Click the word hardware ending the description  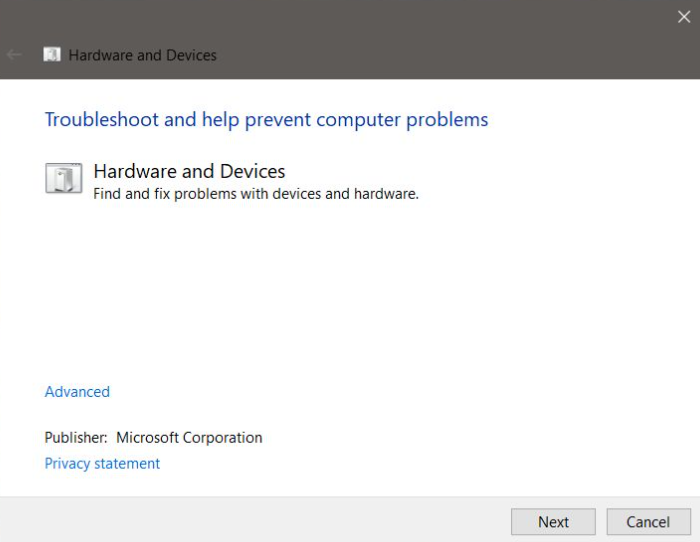coord(385,194)
